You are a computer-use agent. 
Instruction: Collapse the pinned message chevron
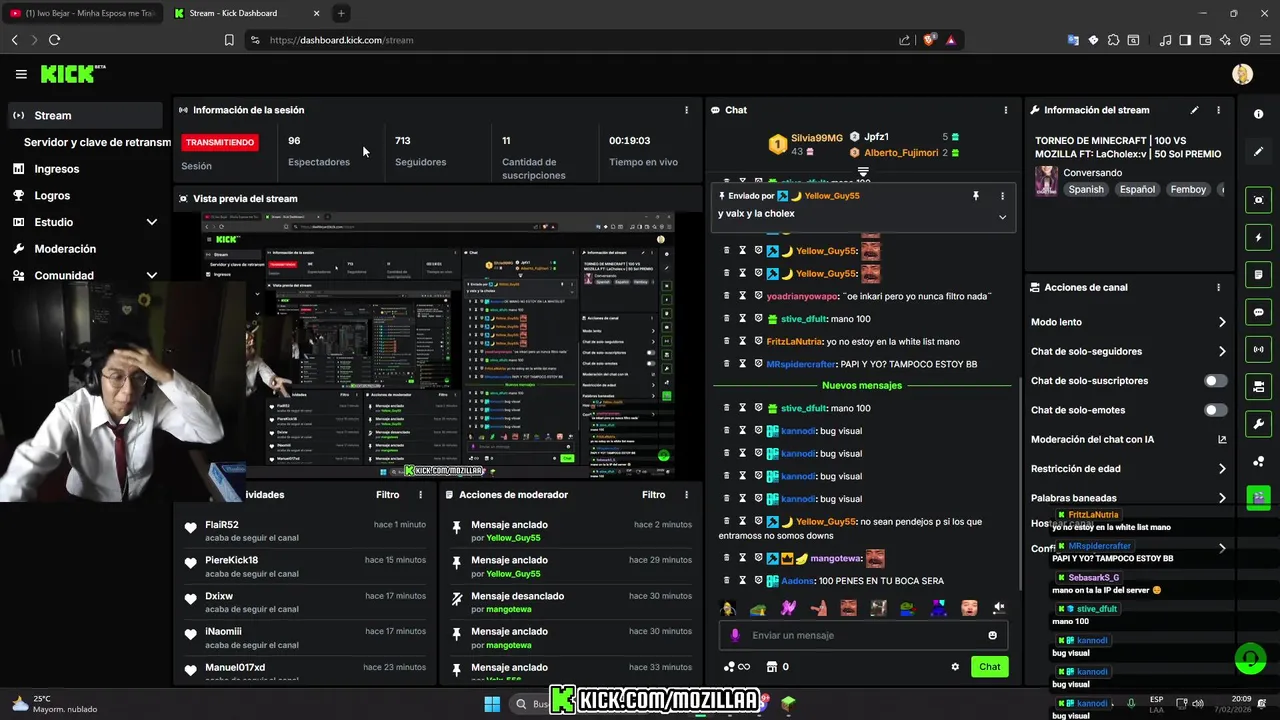1002,217
